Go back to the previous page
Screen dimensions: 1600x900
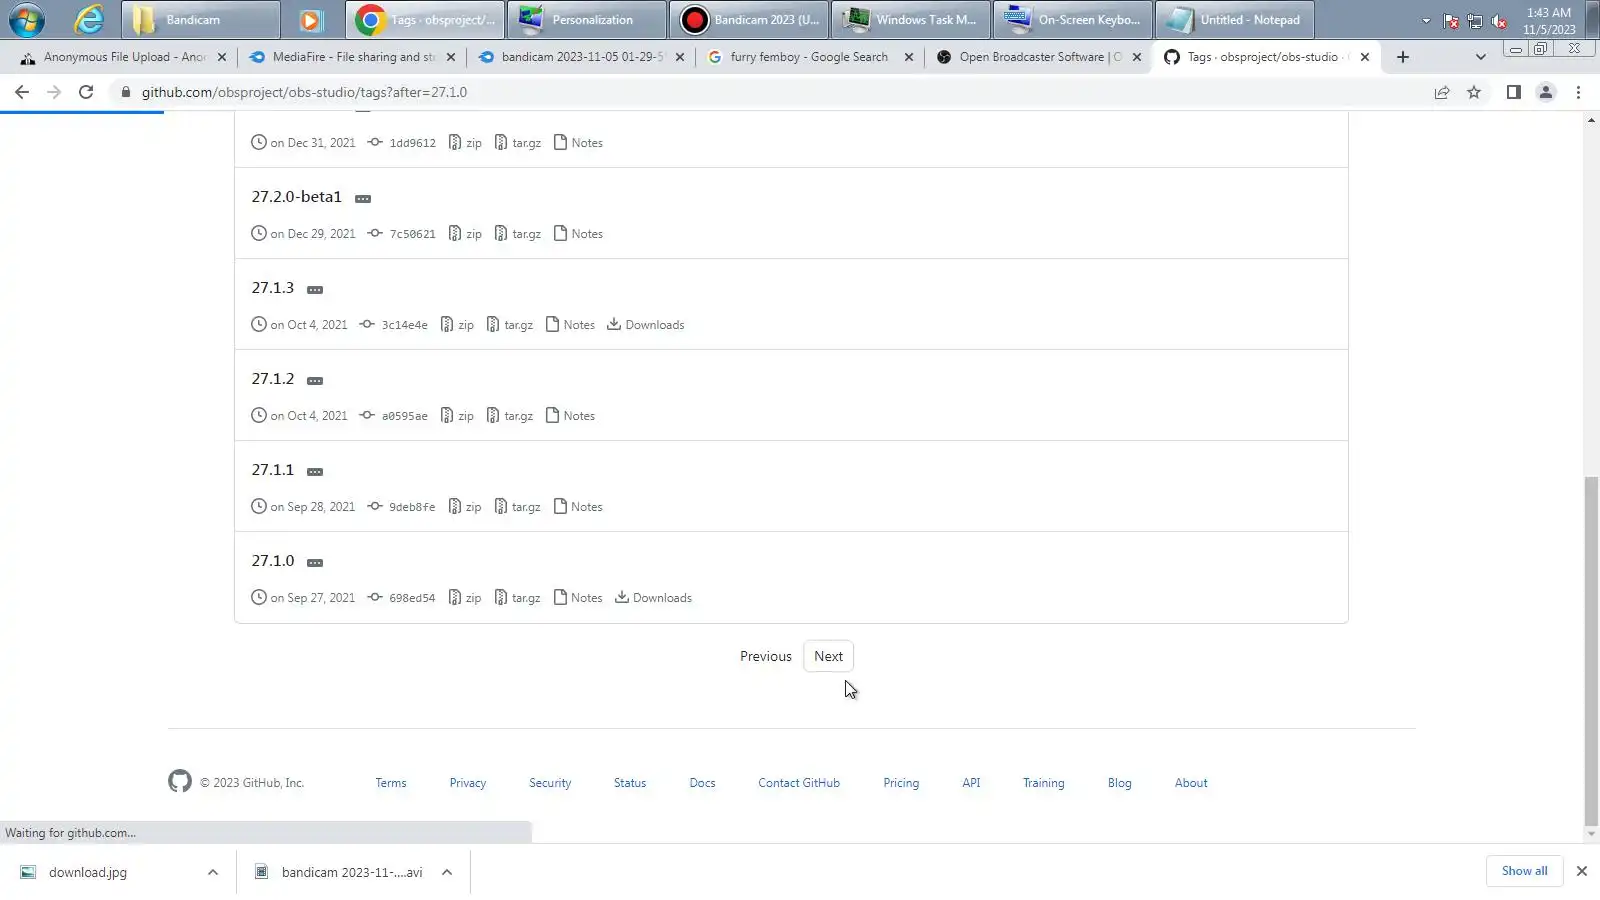tap(22, 92)
